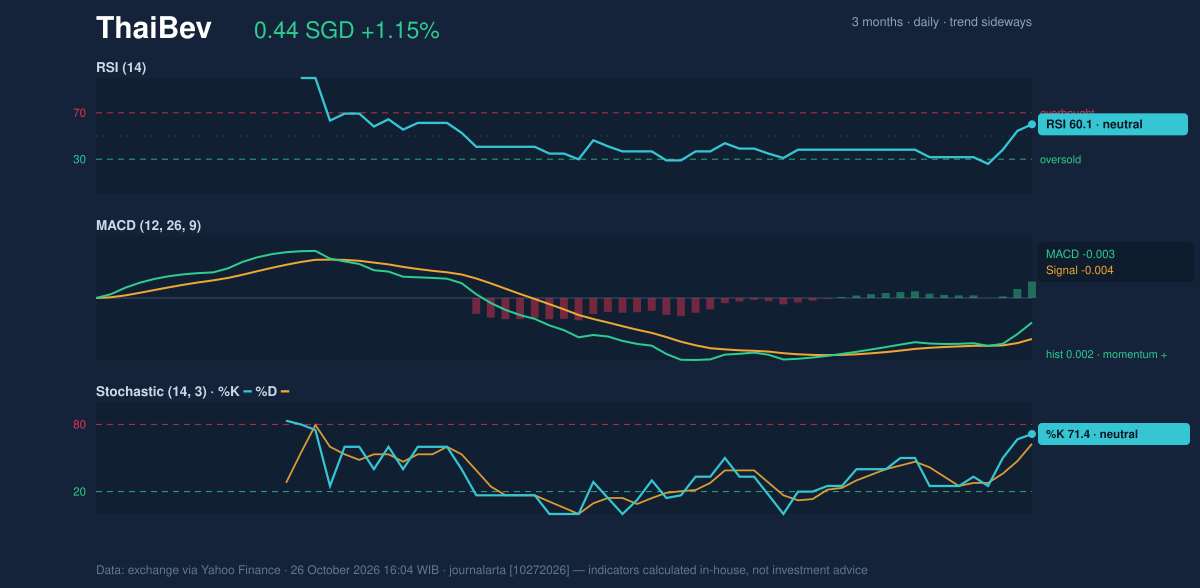Click the hist 0.002 momentum + label
Viewport: 1200px width, 588px height.
coord(1106,354)
